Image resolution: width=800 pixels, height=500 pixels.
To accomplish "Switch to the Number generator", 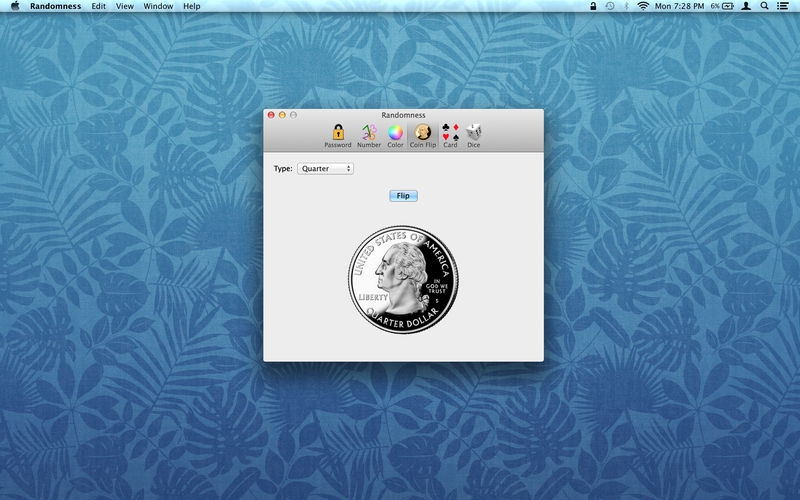I will 369,136.
